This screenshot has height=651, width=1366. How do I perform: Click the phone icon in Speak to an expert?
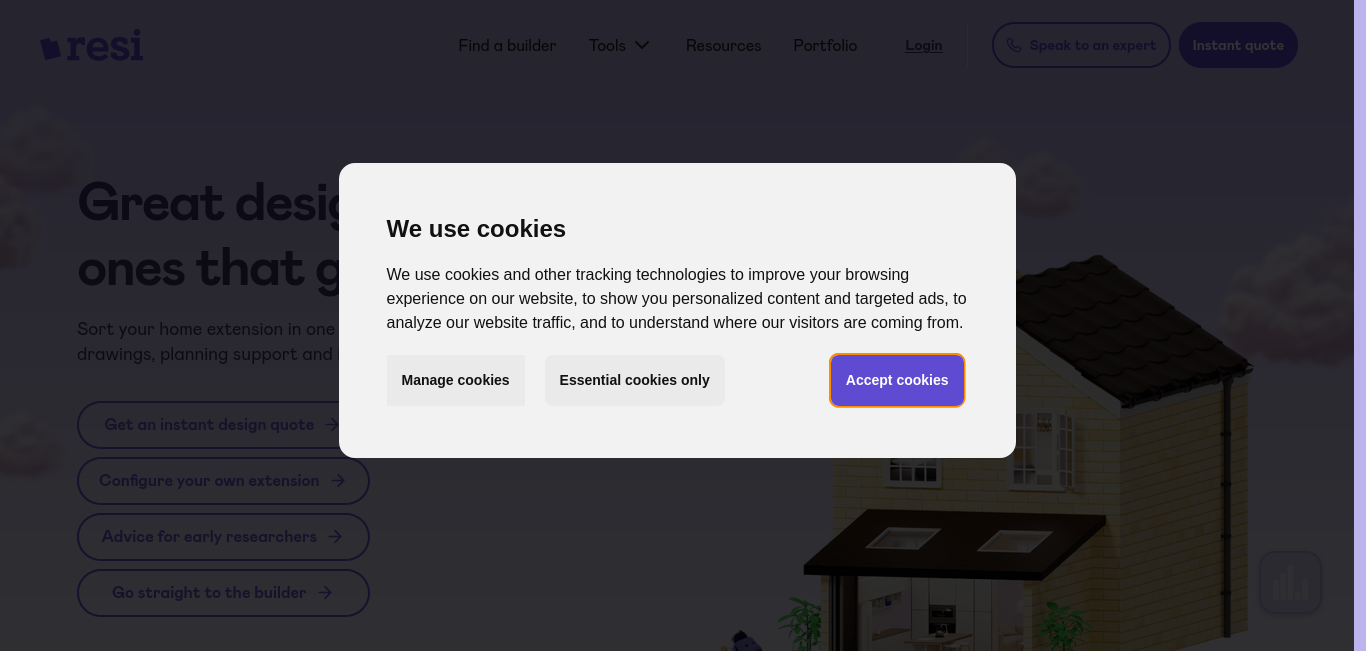[1013, 45]
